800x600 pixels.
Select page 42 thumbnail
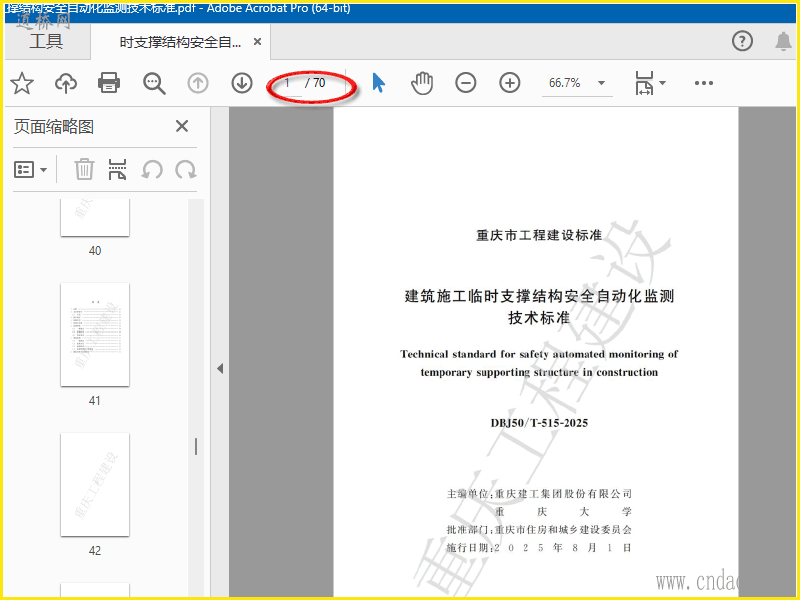(95, 485)
